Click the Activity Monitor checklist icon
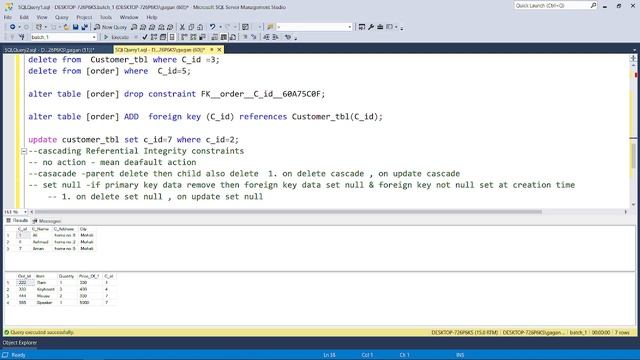The image size is (640, 360). 245,27
